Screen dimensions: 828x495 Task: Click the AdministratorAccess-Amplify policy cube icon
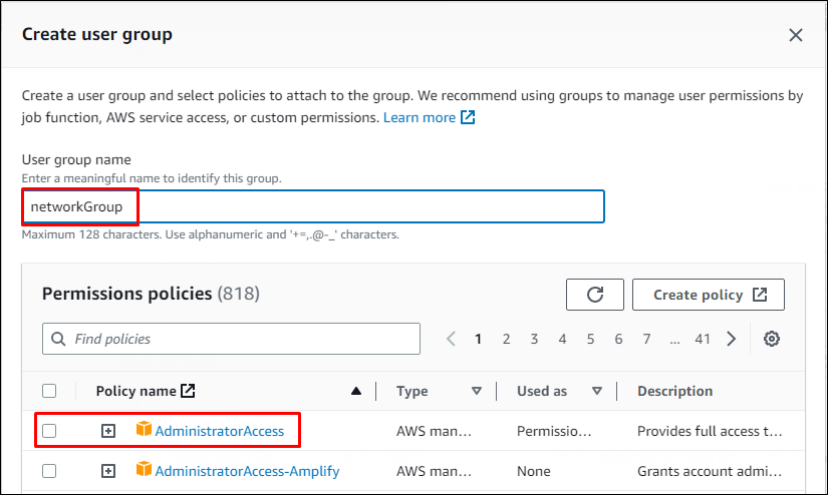point(143,471)
